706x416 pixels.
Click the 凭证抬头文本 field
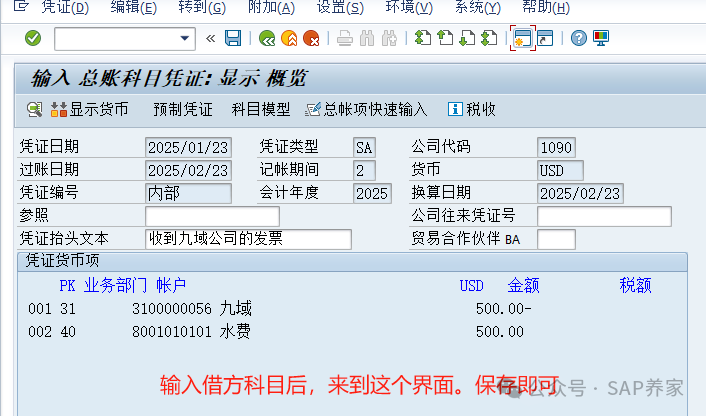click(248, 239)
